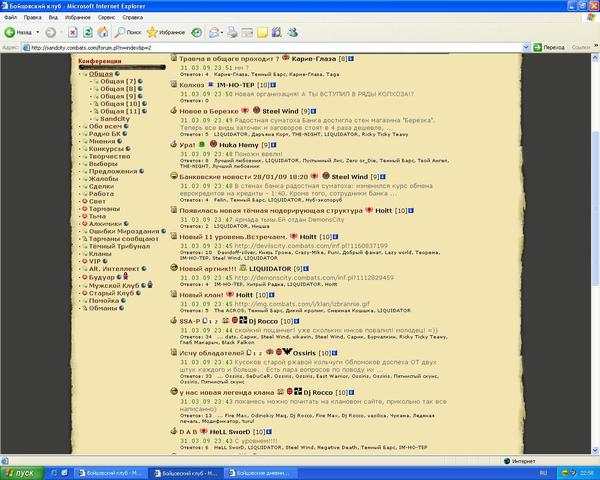Click smiley topic icon of 'Банковские новости'
The height and width of the screenshot is (480, 600).
(174, 176)
